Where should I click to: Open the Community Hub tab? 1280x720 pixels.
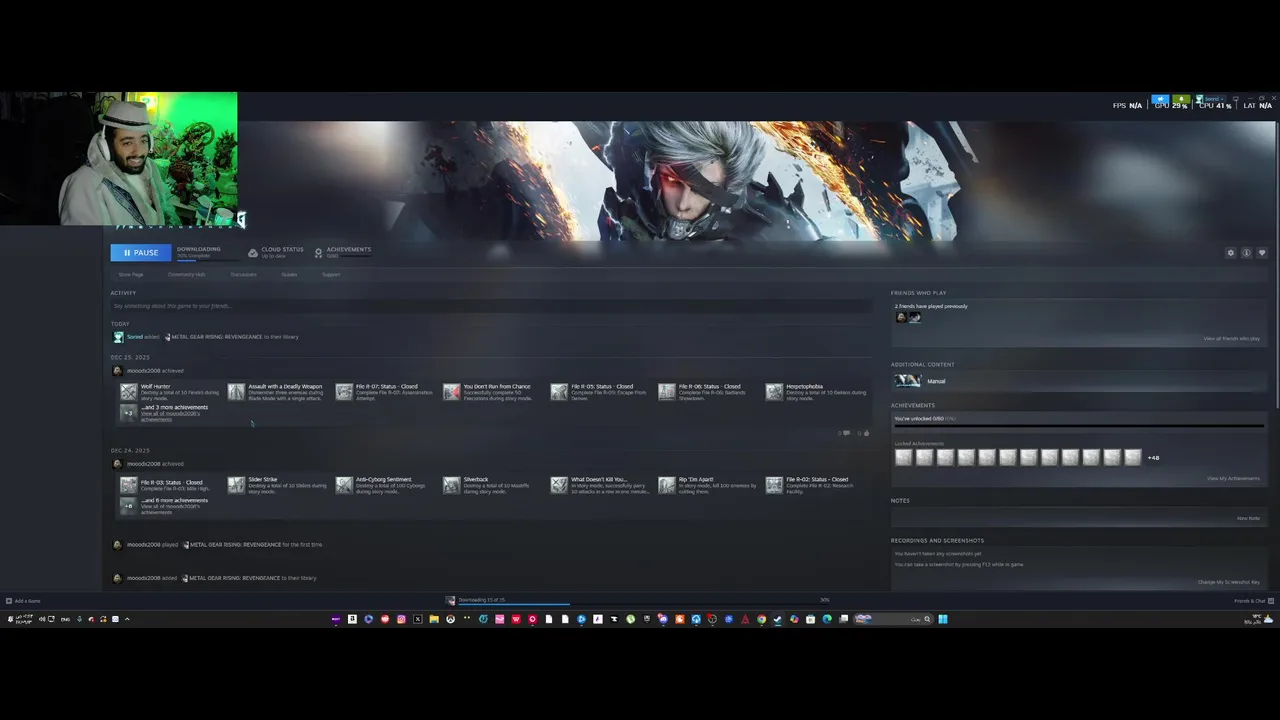coord(186,274)
